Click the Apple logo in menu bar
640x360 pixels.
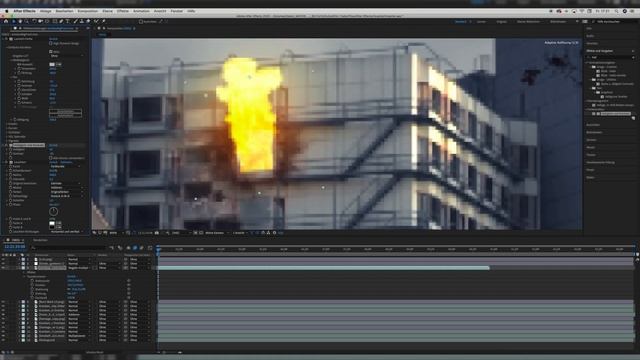pos(6,11)
